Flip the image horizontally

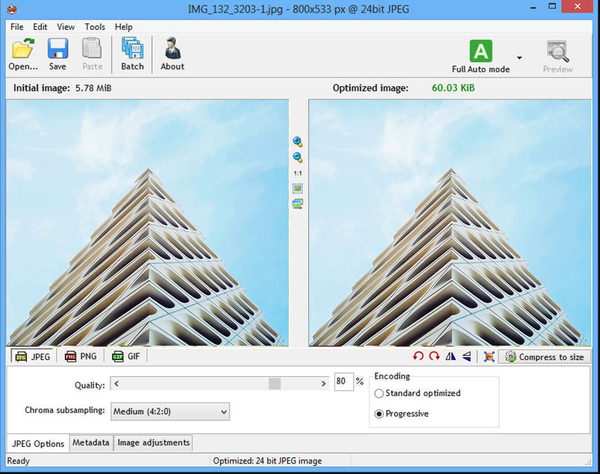(451, 356)
